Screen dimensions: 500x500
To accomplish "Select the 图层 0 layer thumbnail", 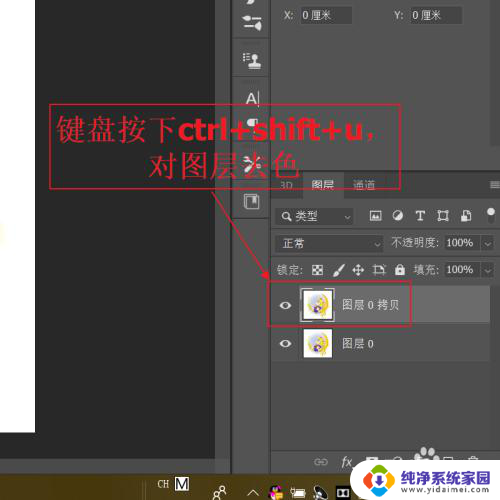I will coord(317,343).
